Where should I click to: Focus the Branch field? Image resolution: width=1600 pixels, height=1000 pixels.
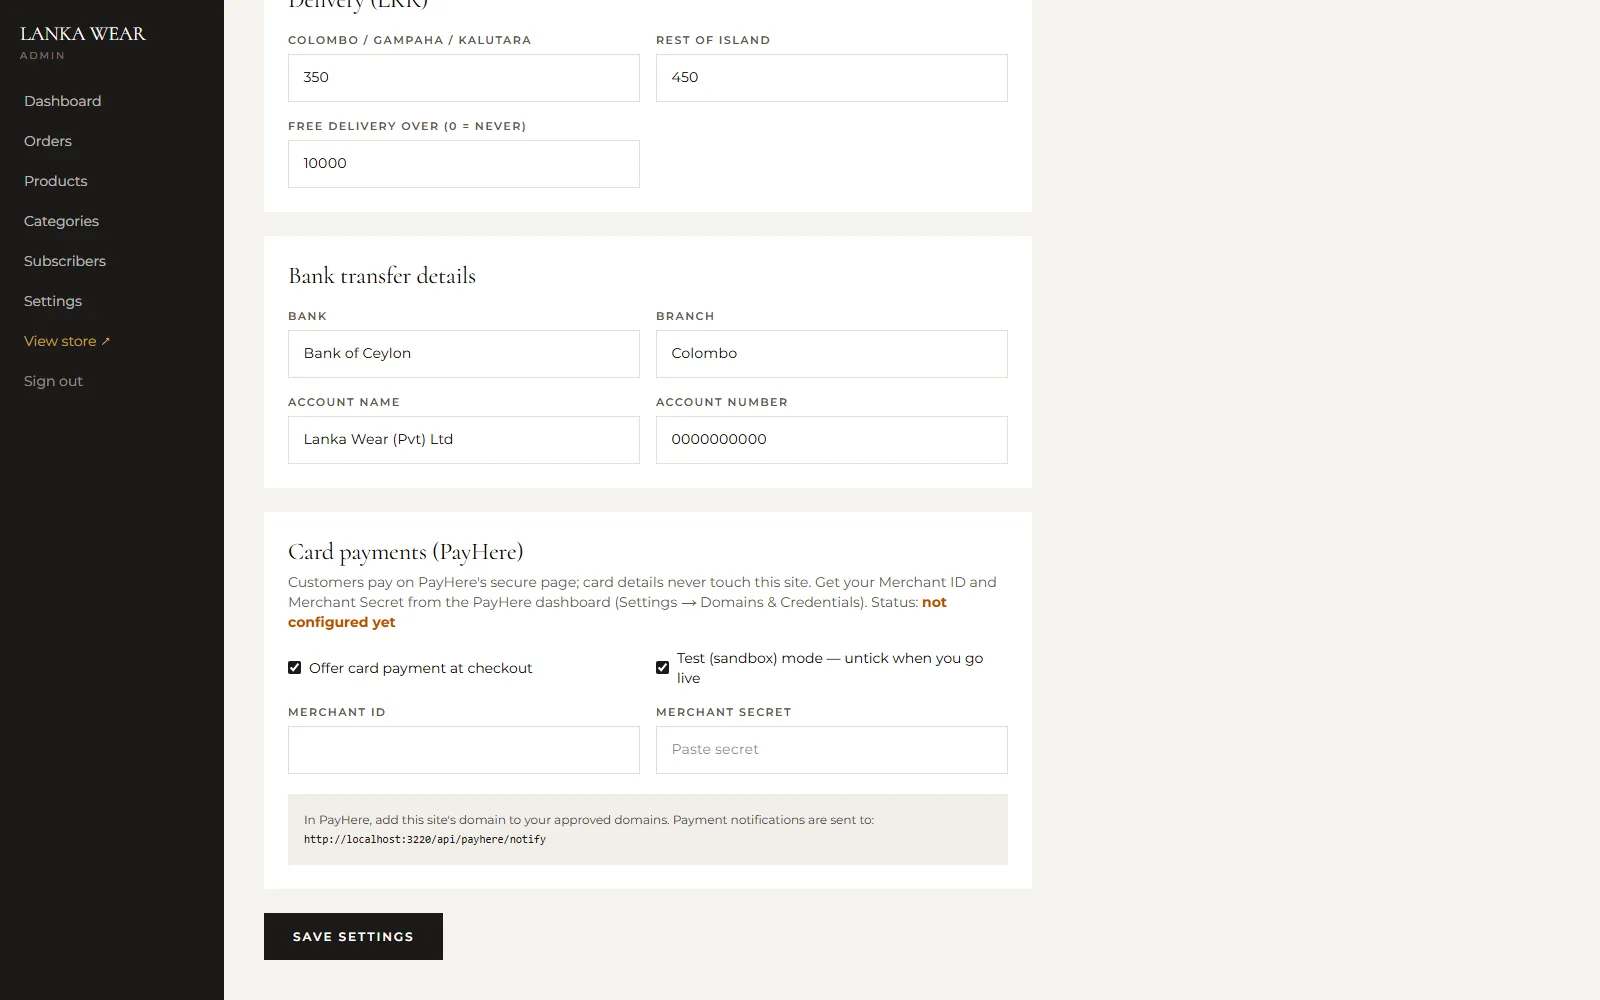point(832,354)
